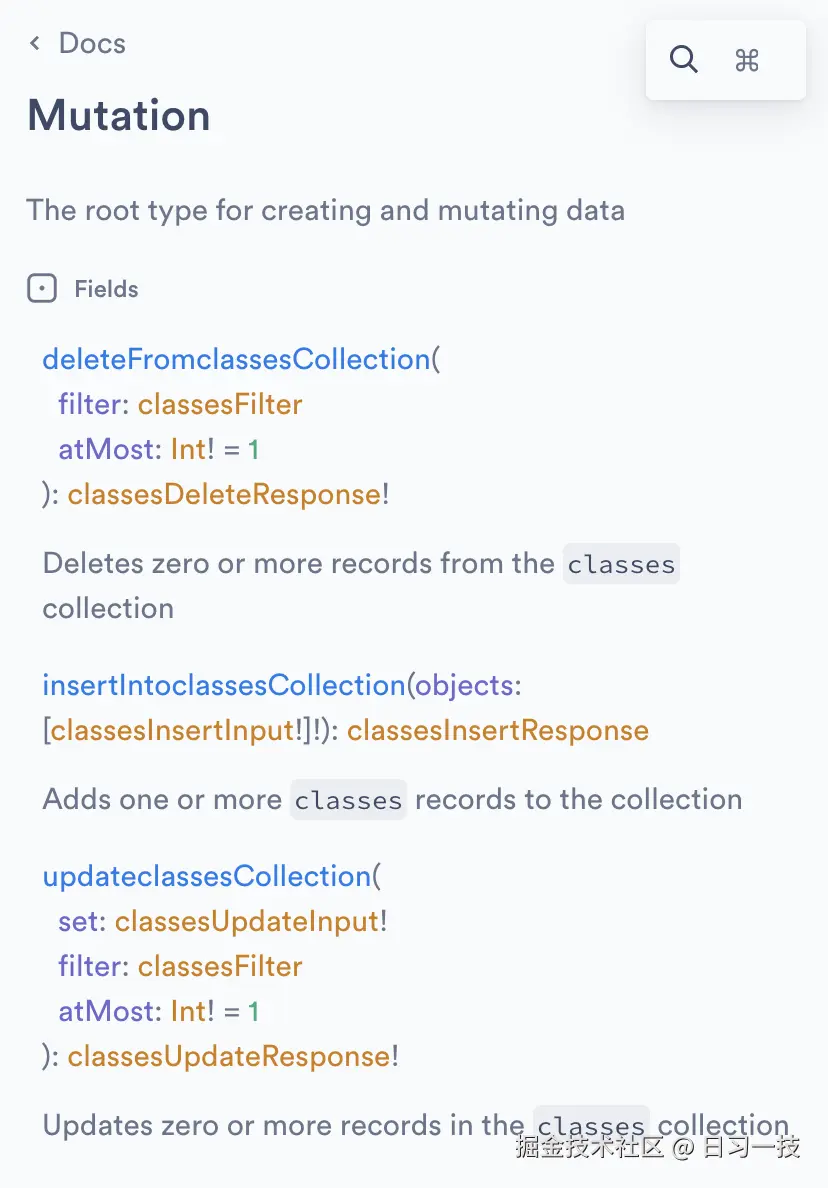Open classesFilter type under deleteFromclassesCollection
This screenshot has height=1188, width=828.
pos(220,404)
